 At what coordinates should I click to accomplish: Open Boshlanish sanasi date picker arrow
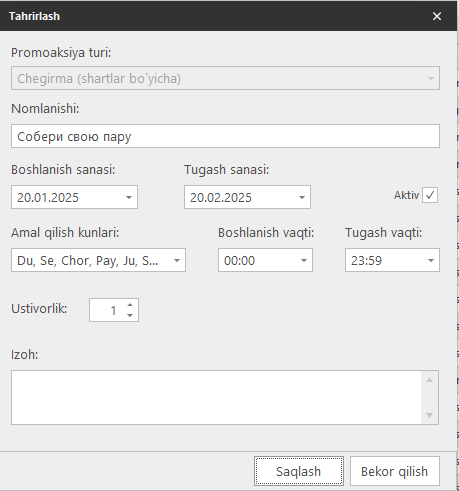point(129,197)
